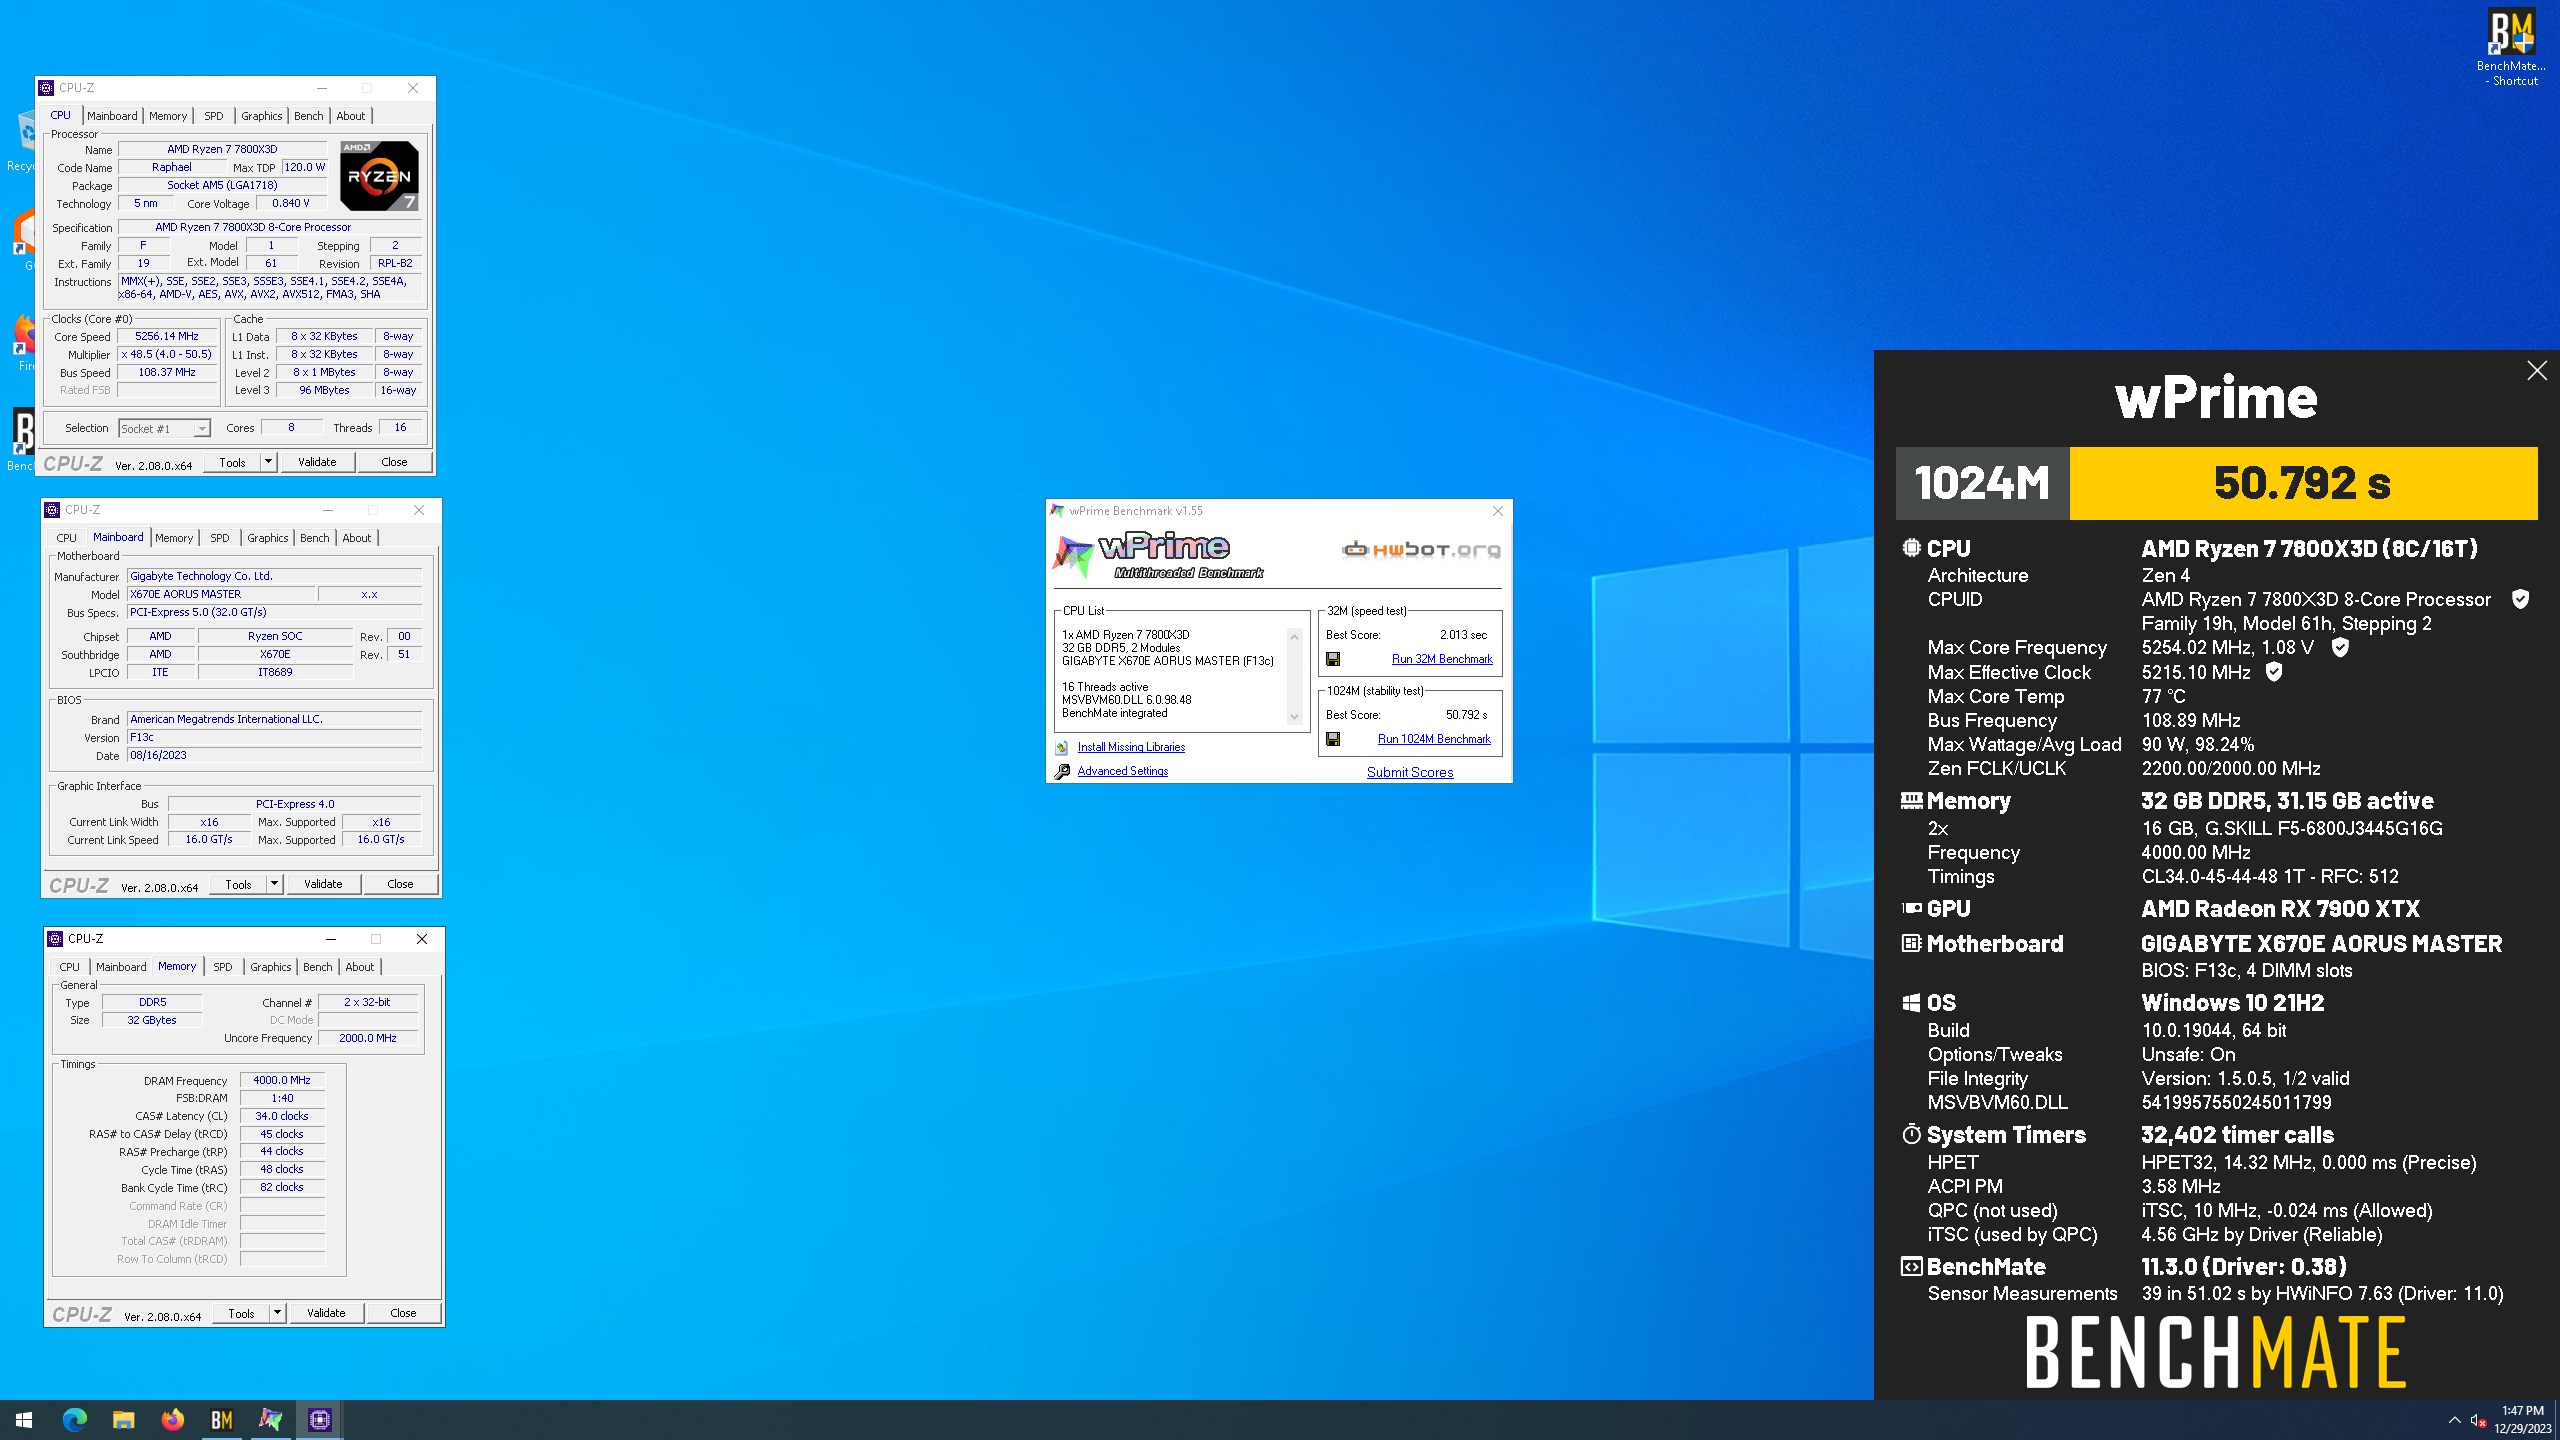Click the Max Effective Clock shield icon
The height and width of the screenshot is (1440, 2560).
coord(2274,672)
